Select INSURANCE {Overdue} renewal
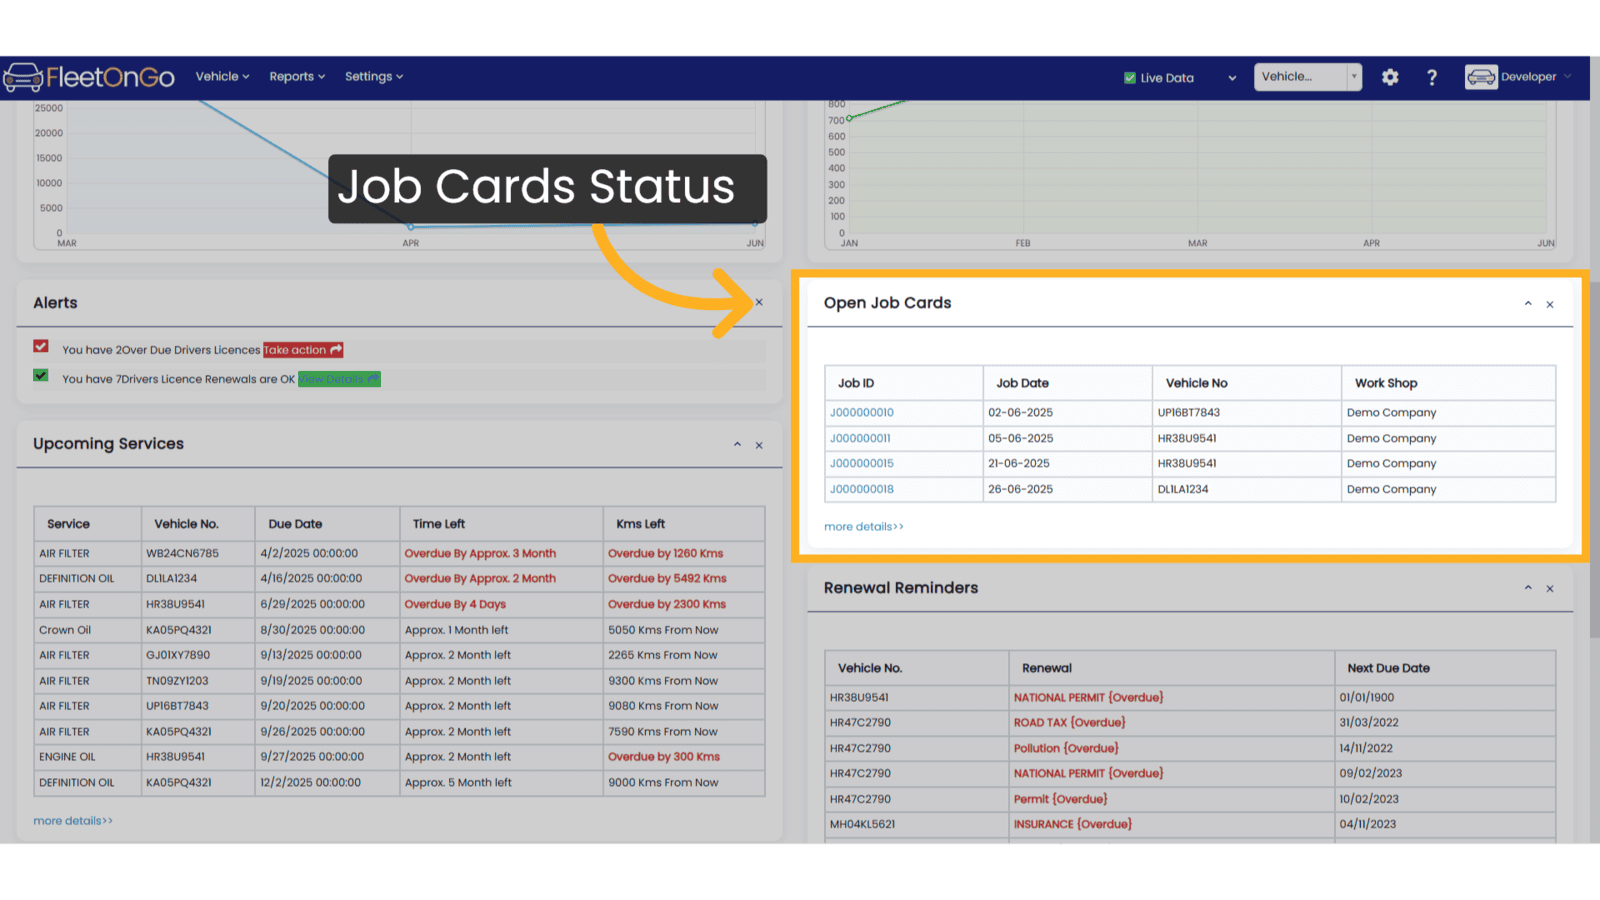 coord(1073,825)
